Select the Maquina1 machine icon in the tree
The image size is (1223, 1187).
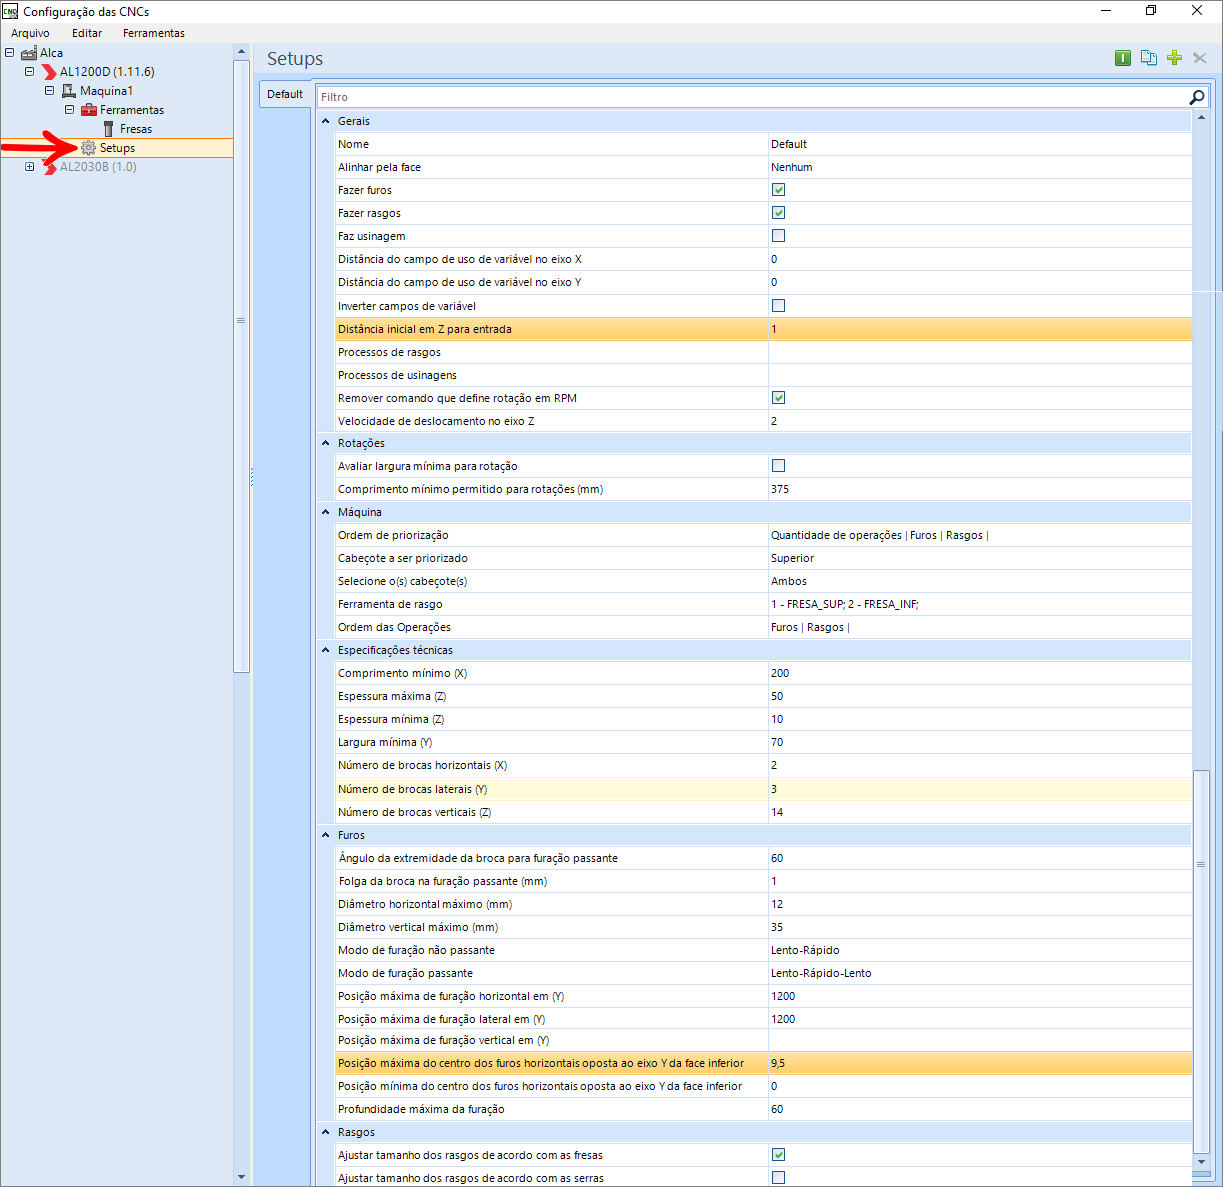click(69, 91)
